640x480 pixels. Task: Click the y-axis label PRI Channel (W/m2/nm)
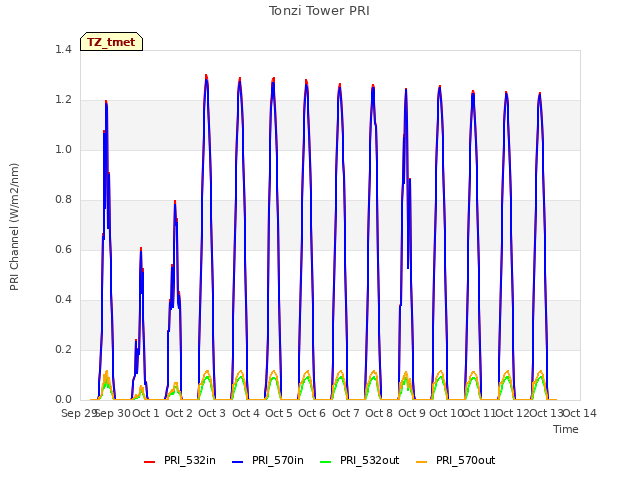pos(14,227)
